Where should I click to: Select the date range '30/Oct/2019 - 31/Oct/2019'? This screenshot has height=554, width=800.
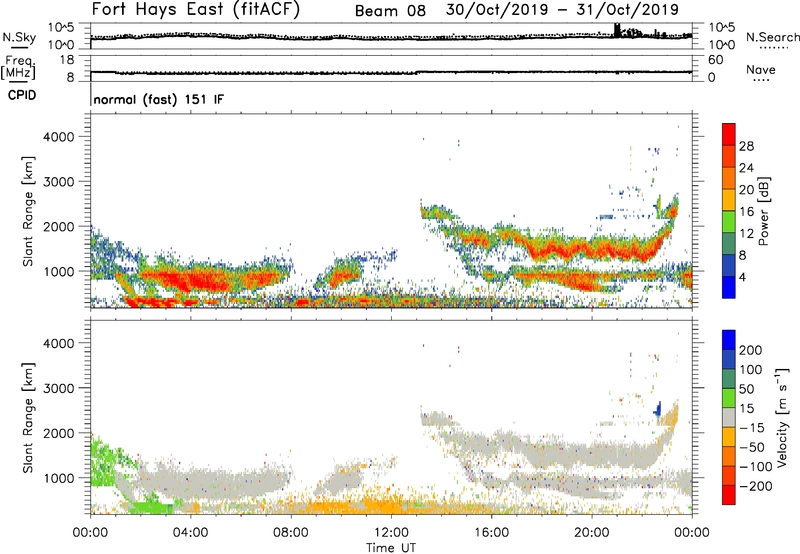pyautogui.click(x=562, y=10)
